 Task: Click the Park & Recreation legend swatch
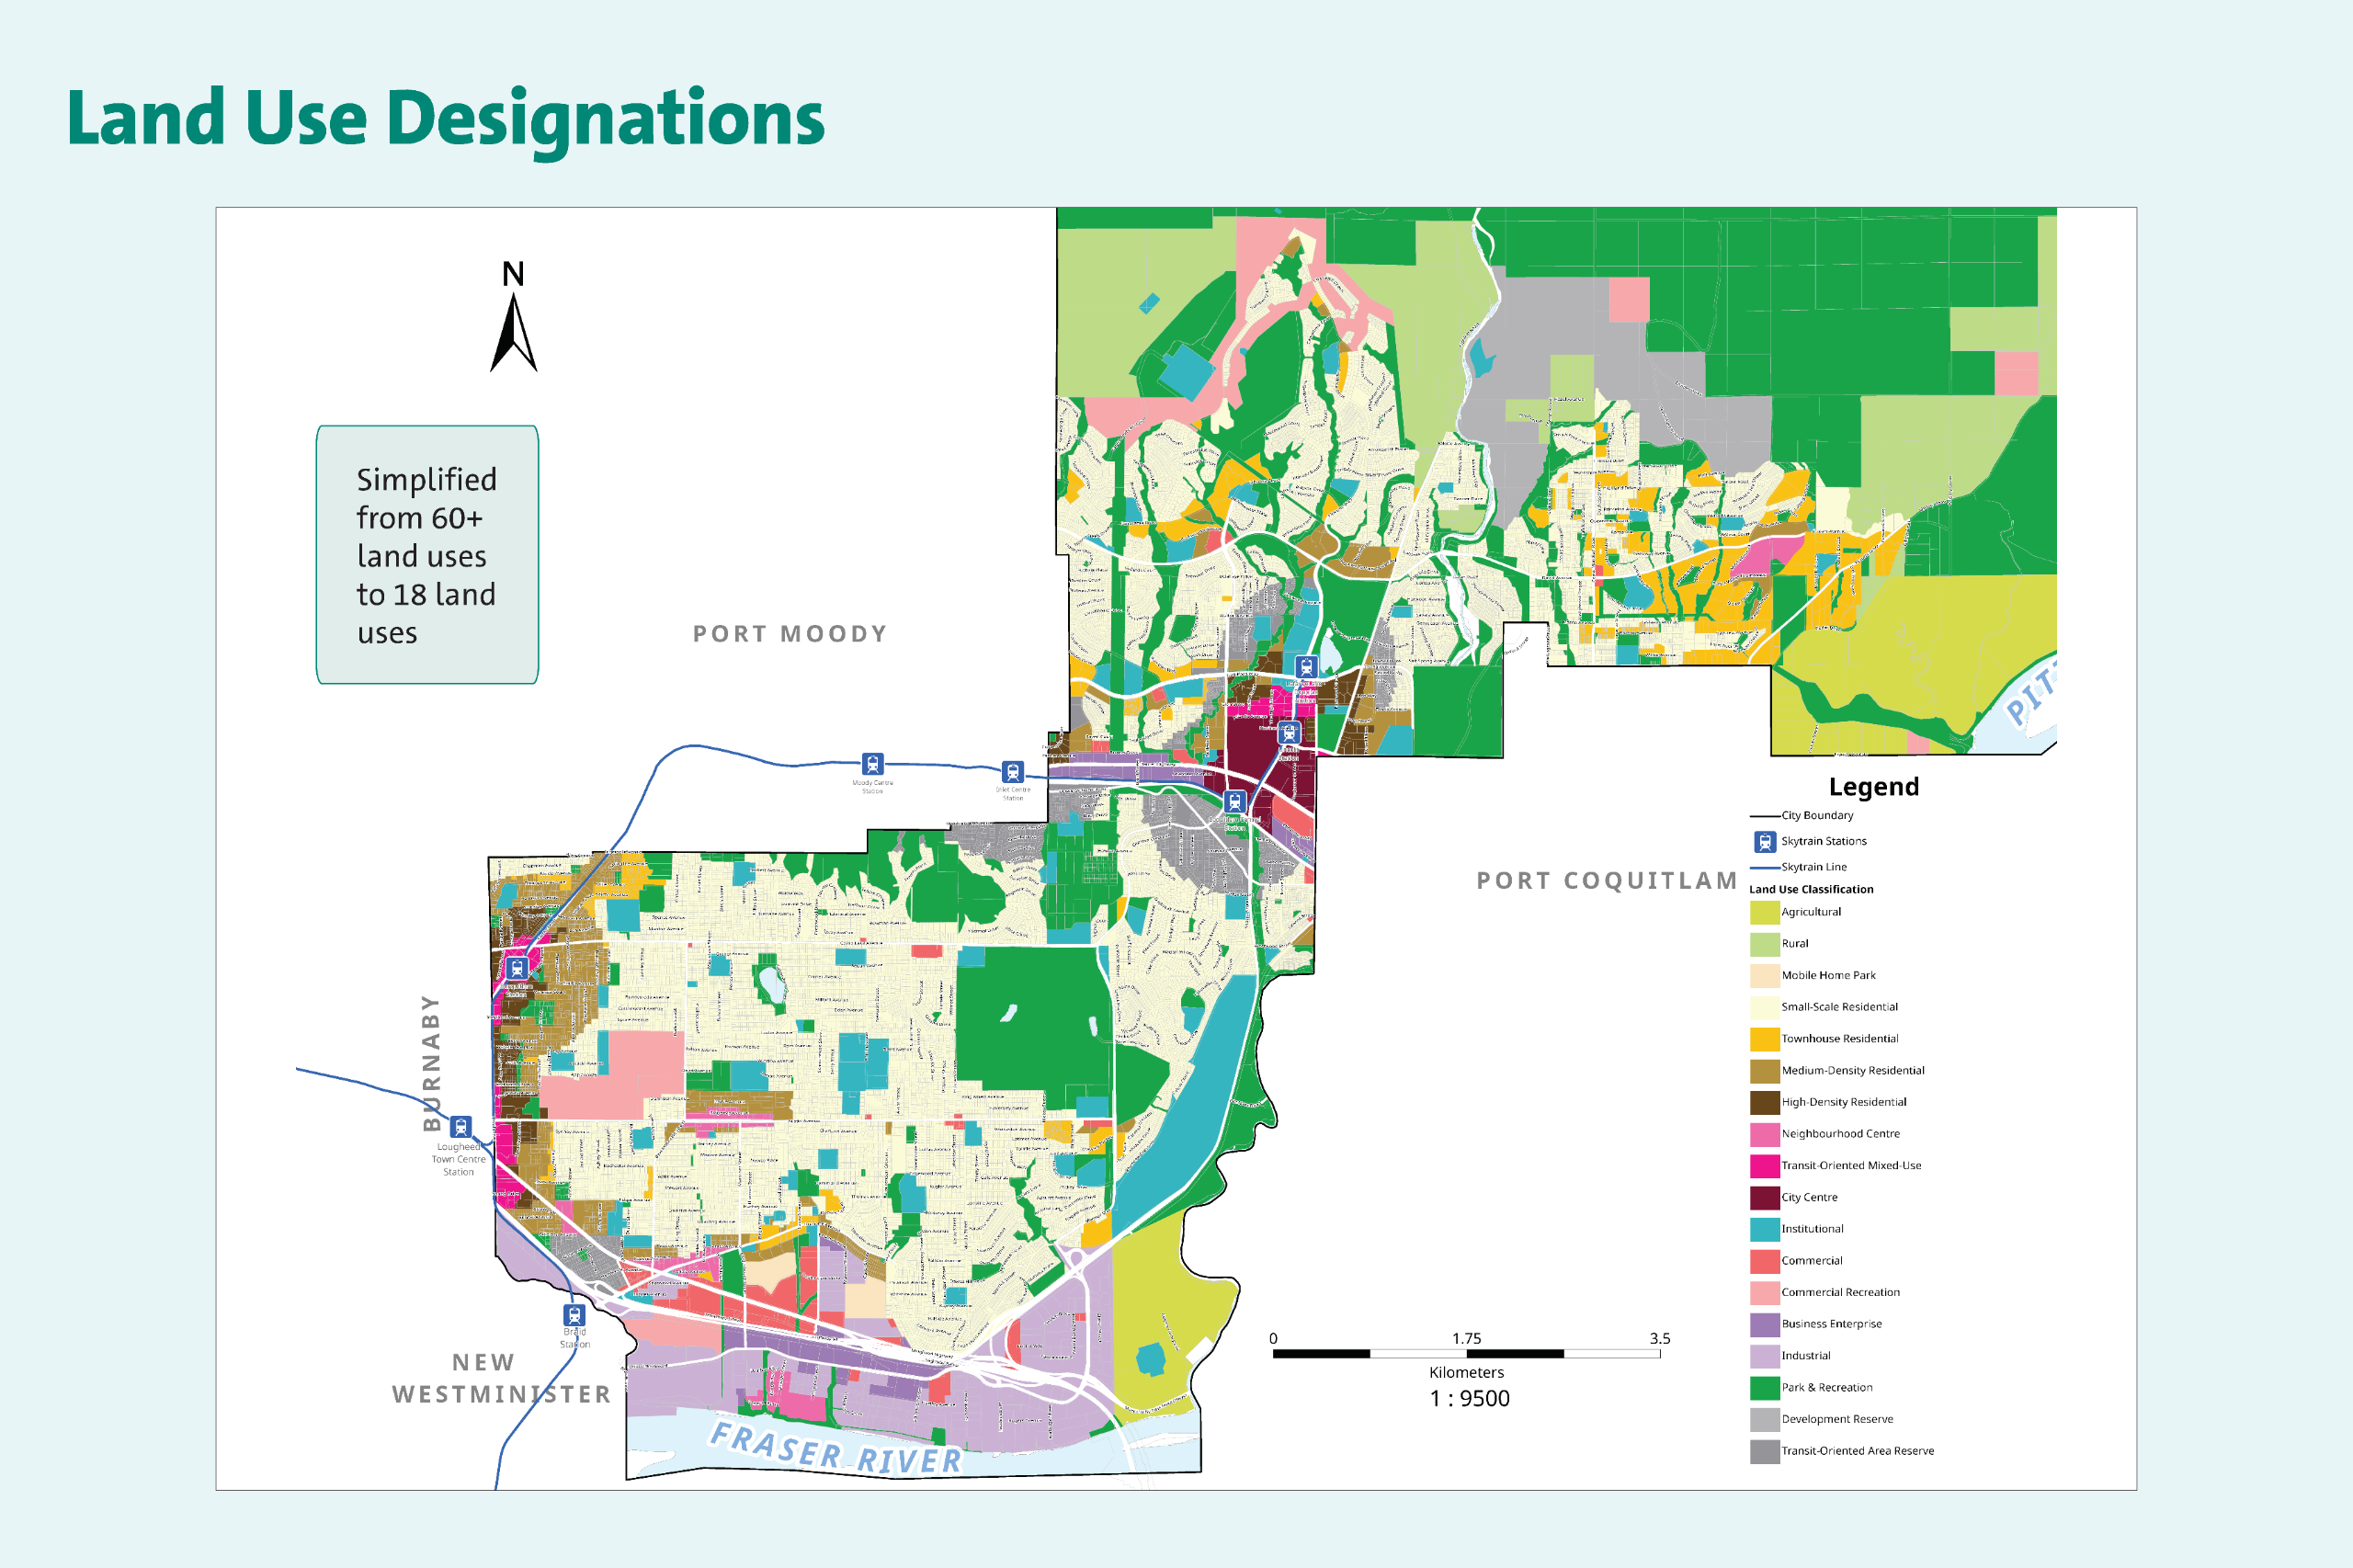(1764, 1388)
